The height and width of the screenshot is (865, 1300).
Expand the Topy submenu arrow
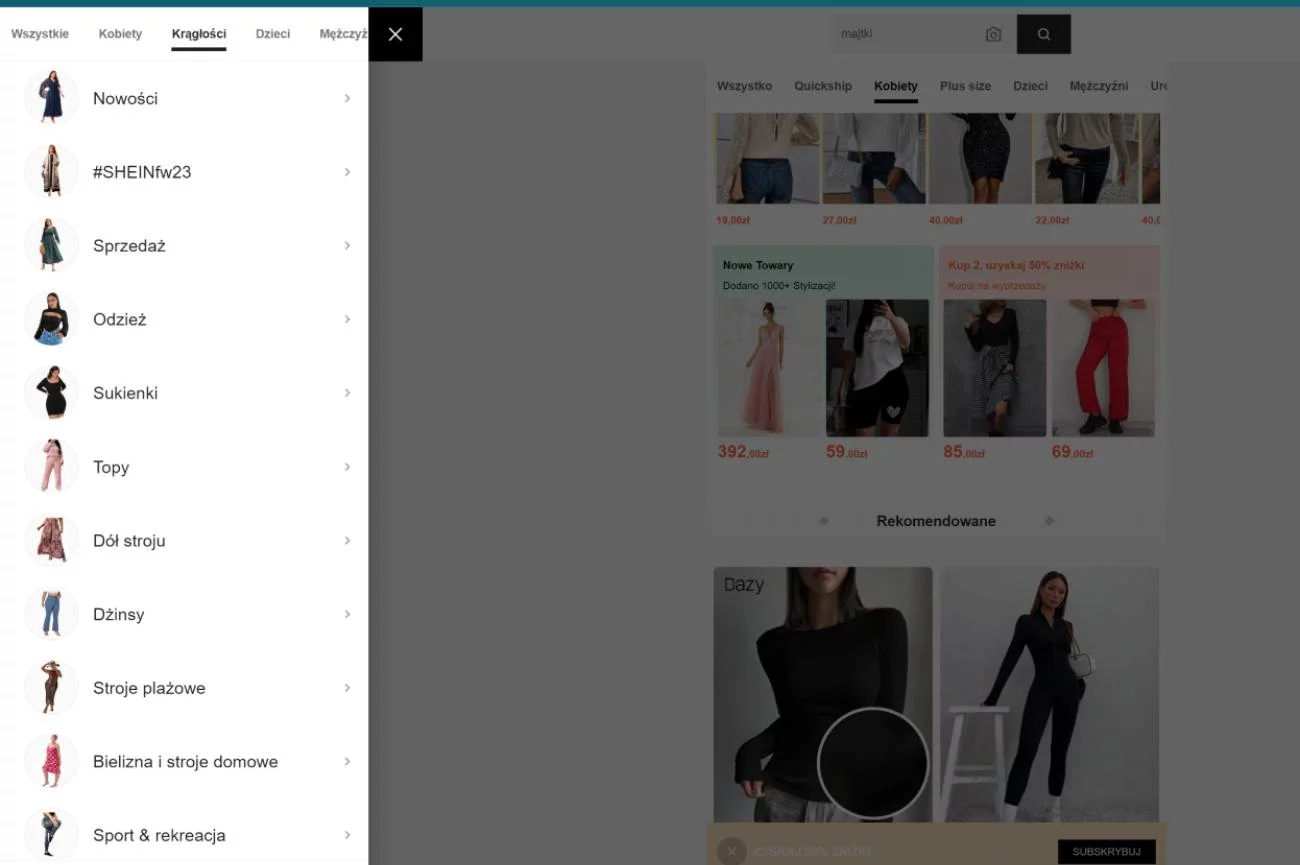347,467
